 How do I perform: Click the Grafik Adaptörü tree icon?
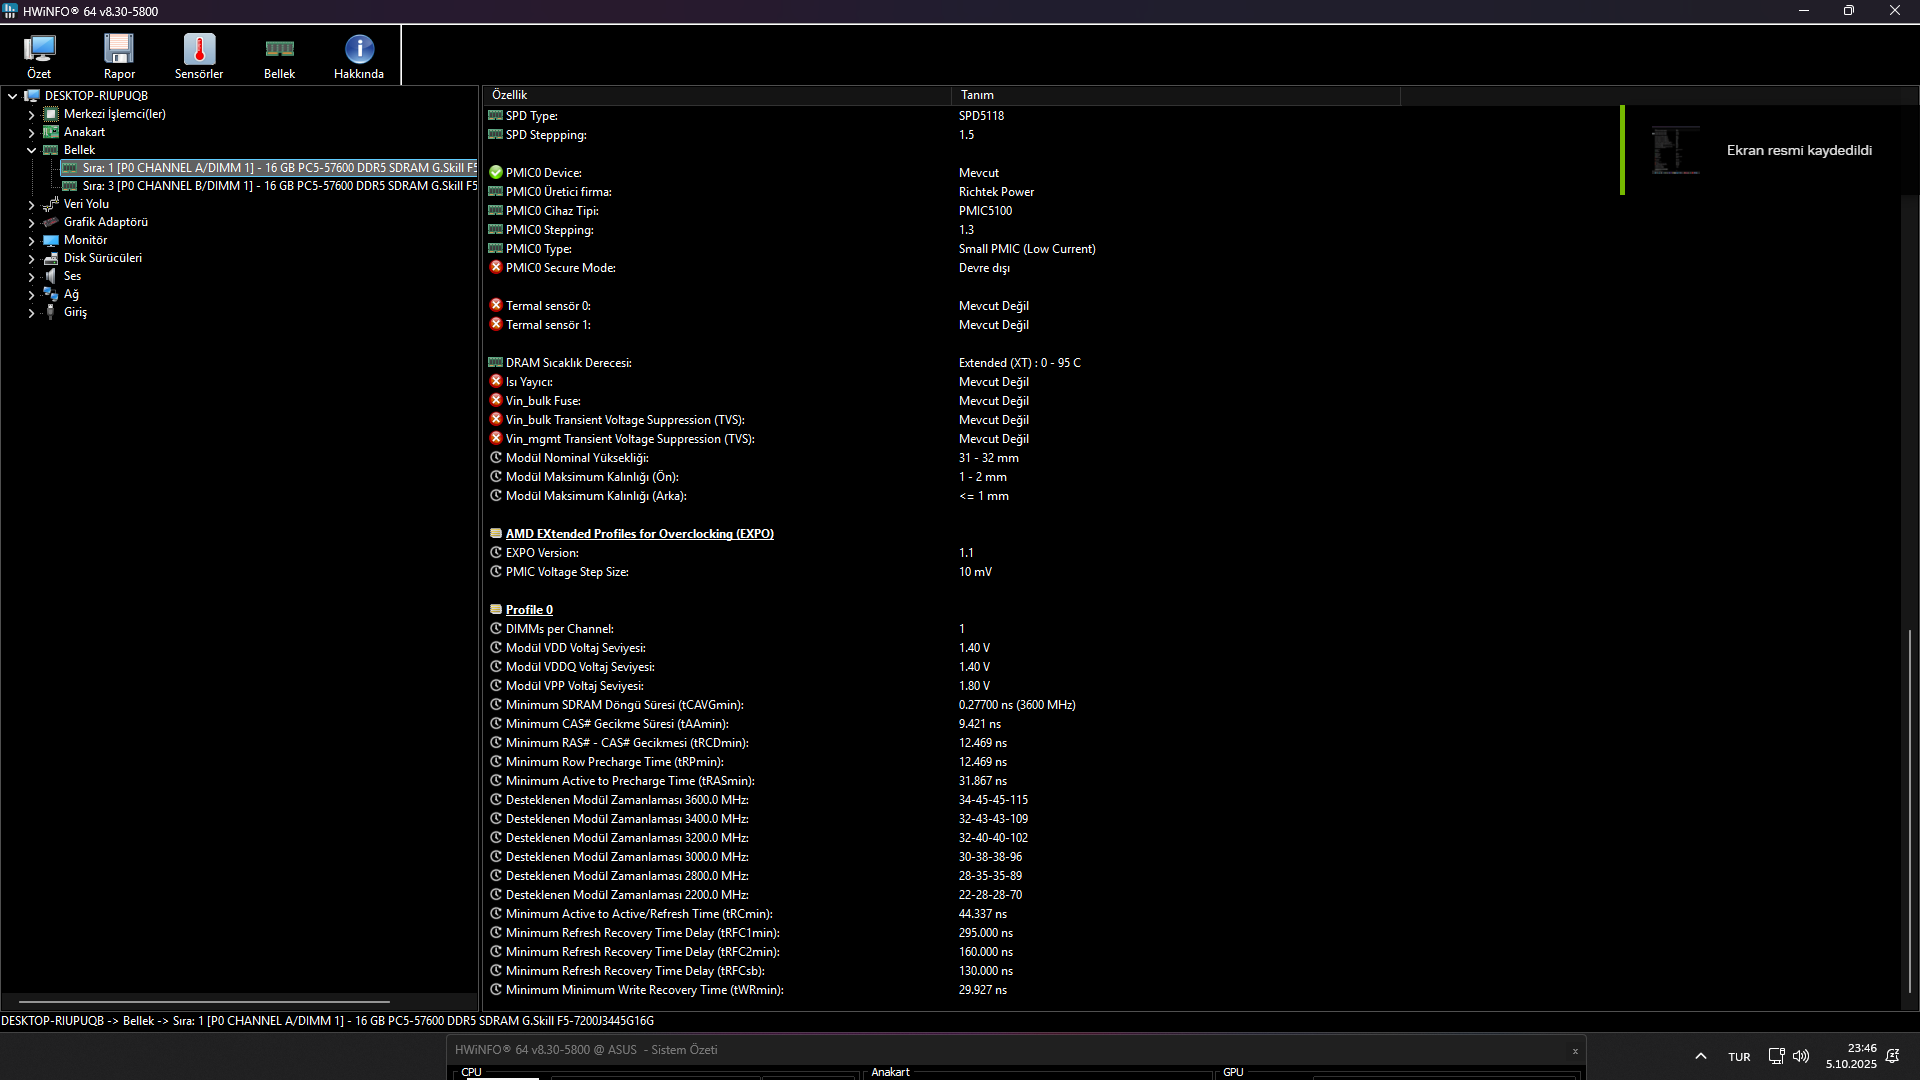pos(51,222)
